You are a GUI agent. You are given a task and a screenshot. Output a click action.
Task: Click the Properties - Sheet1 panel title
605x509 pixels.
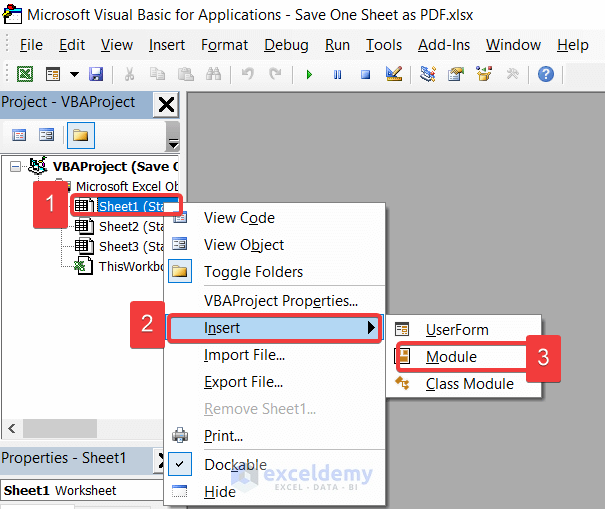64,458
